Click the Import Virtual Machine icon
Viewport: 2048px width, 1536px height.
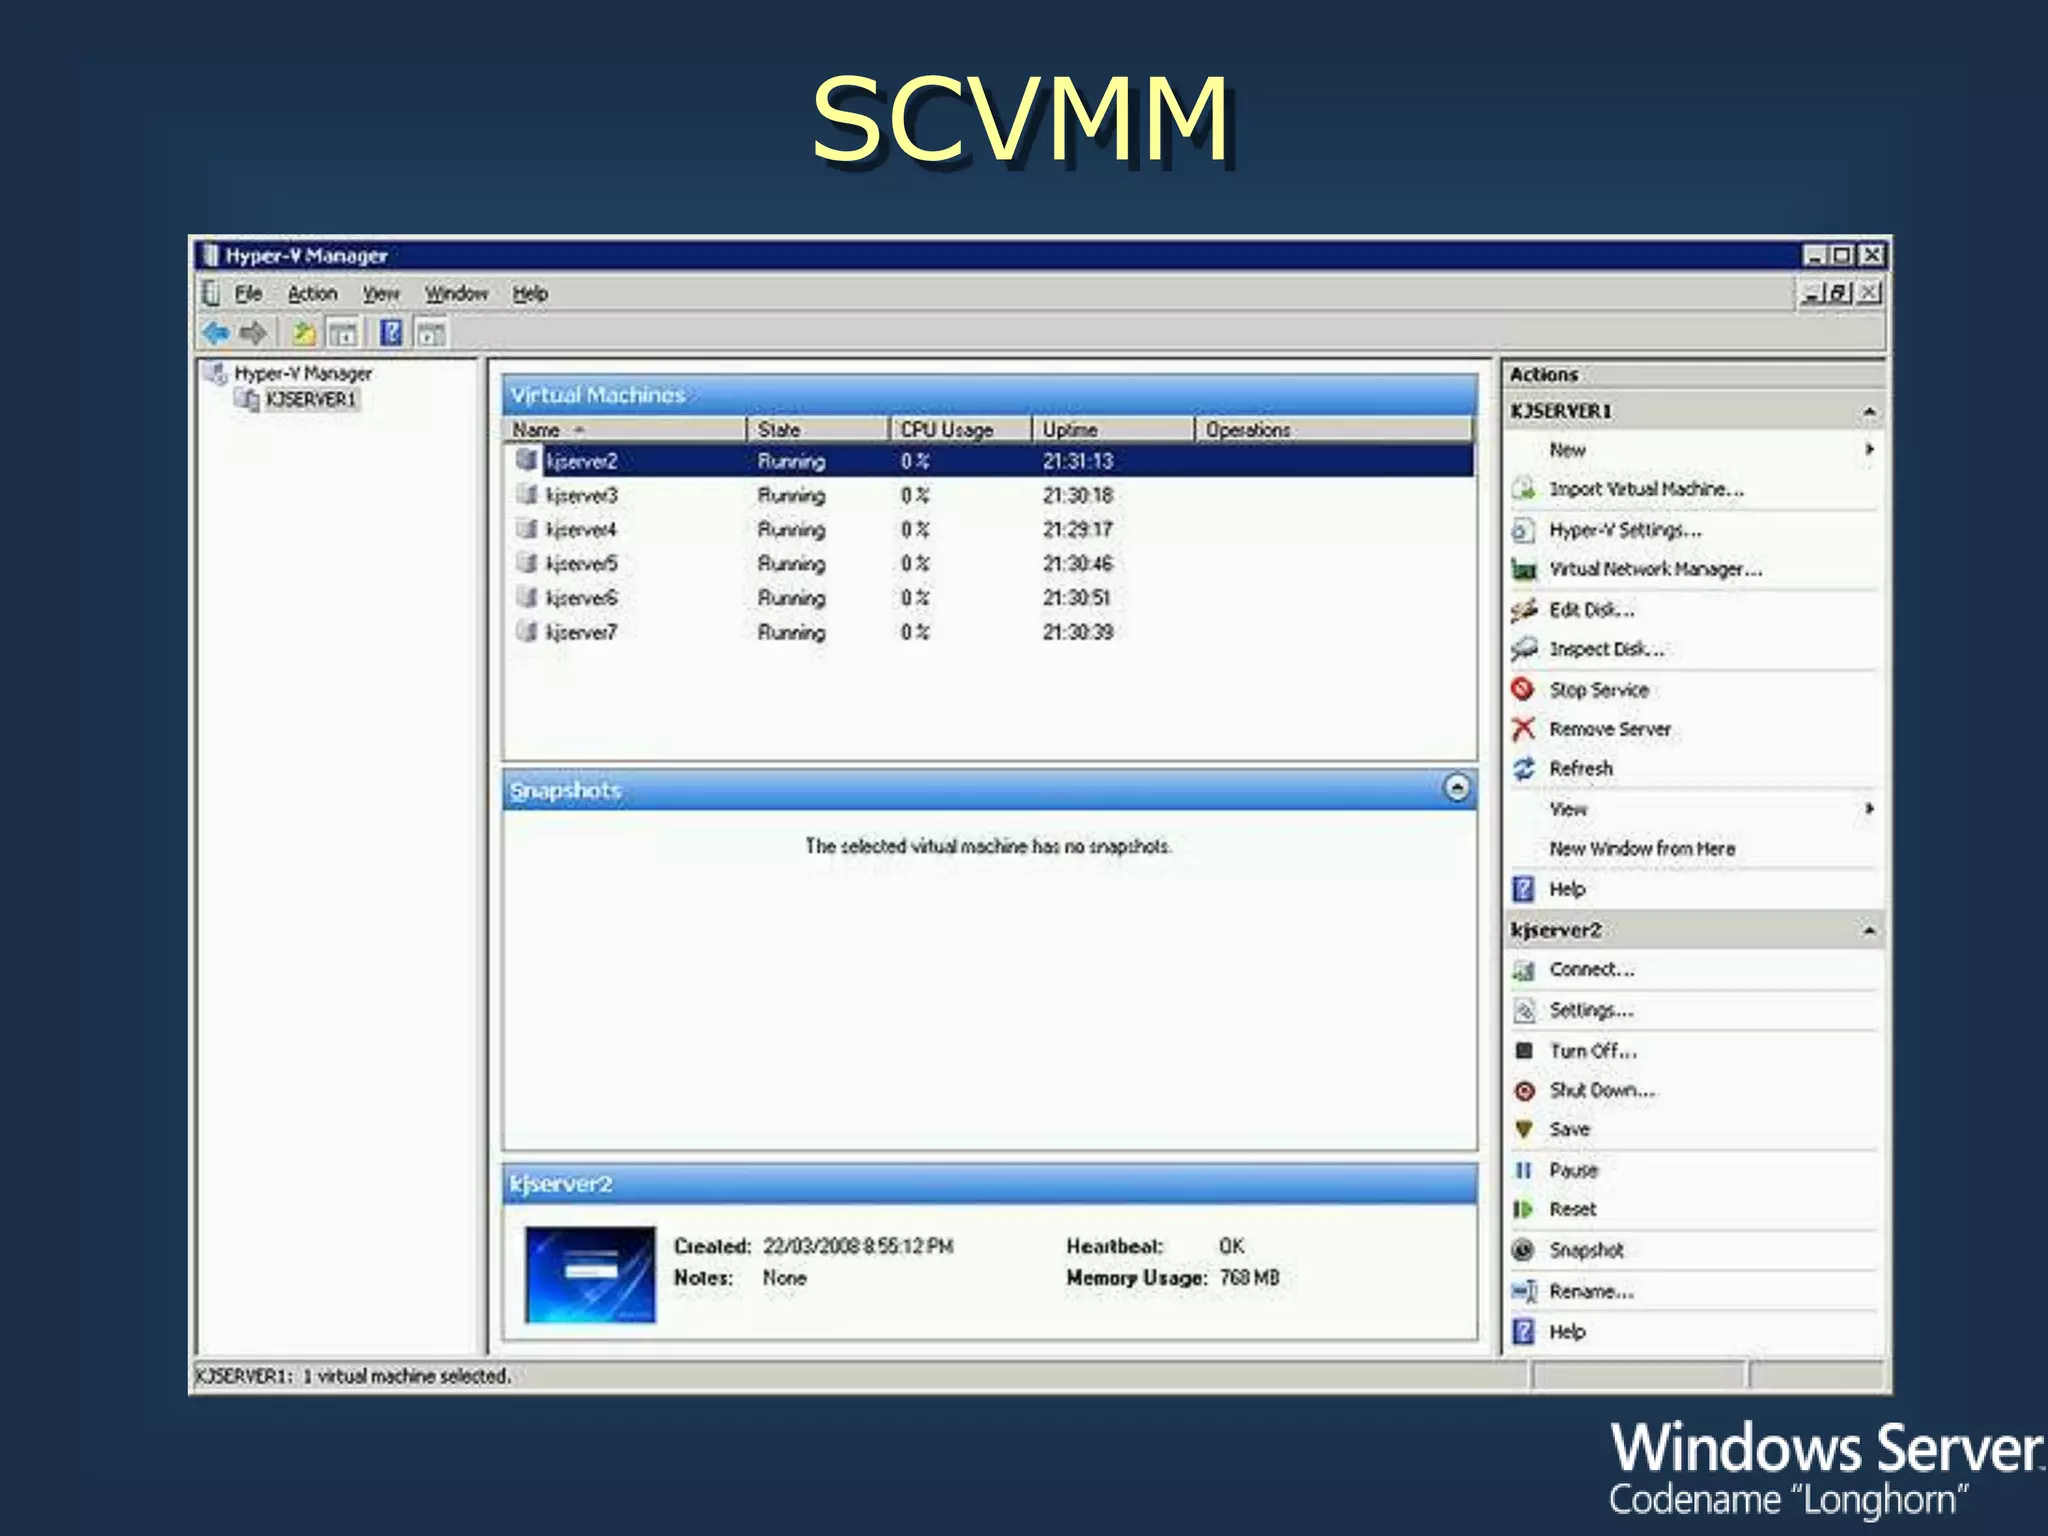click(x=1524, y=489)
